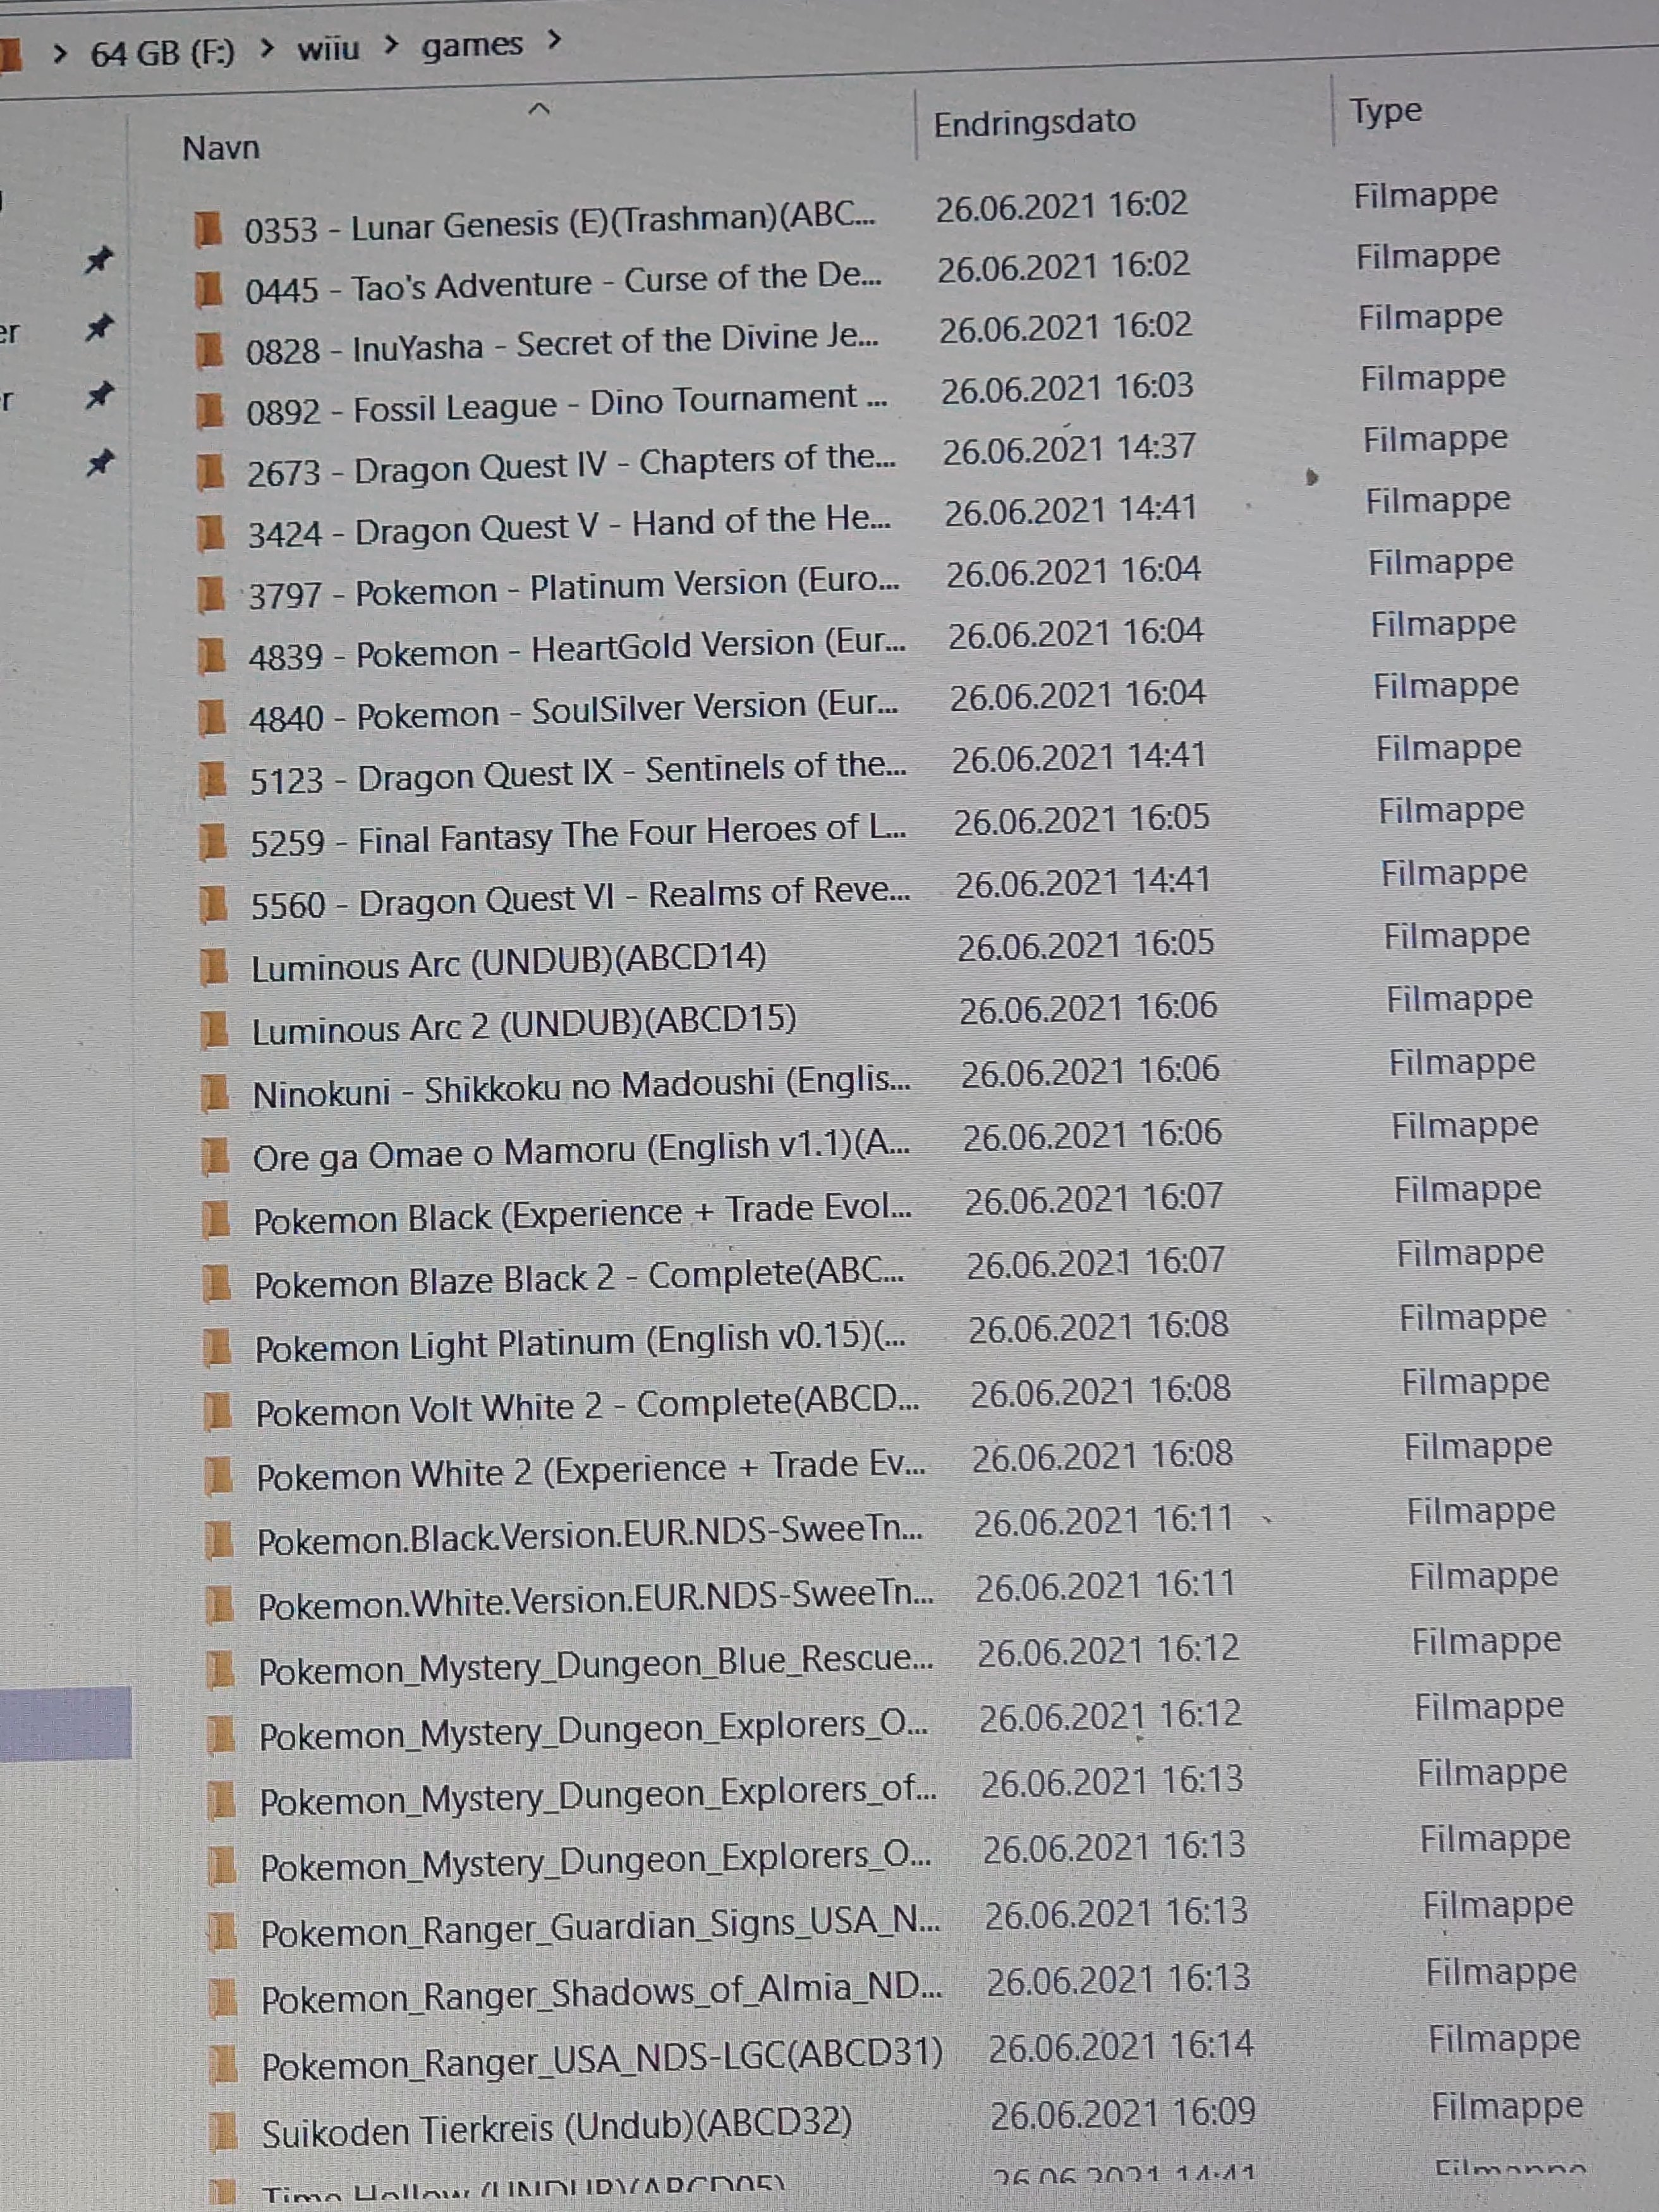Click folder icon for Pokemon_Ranger_USA_NDS-LGC
Screen dimensions: 1659x2212
(222, 2065)
